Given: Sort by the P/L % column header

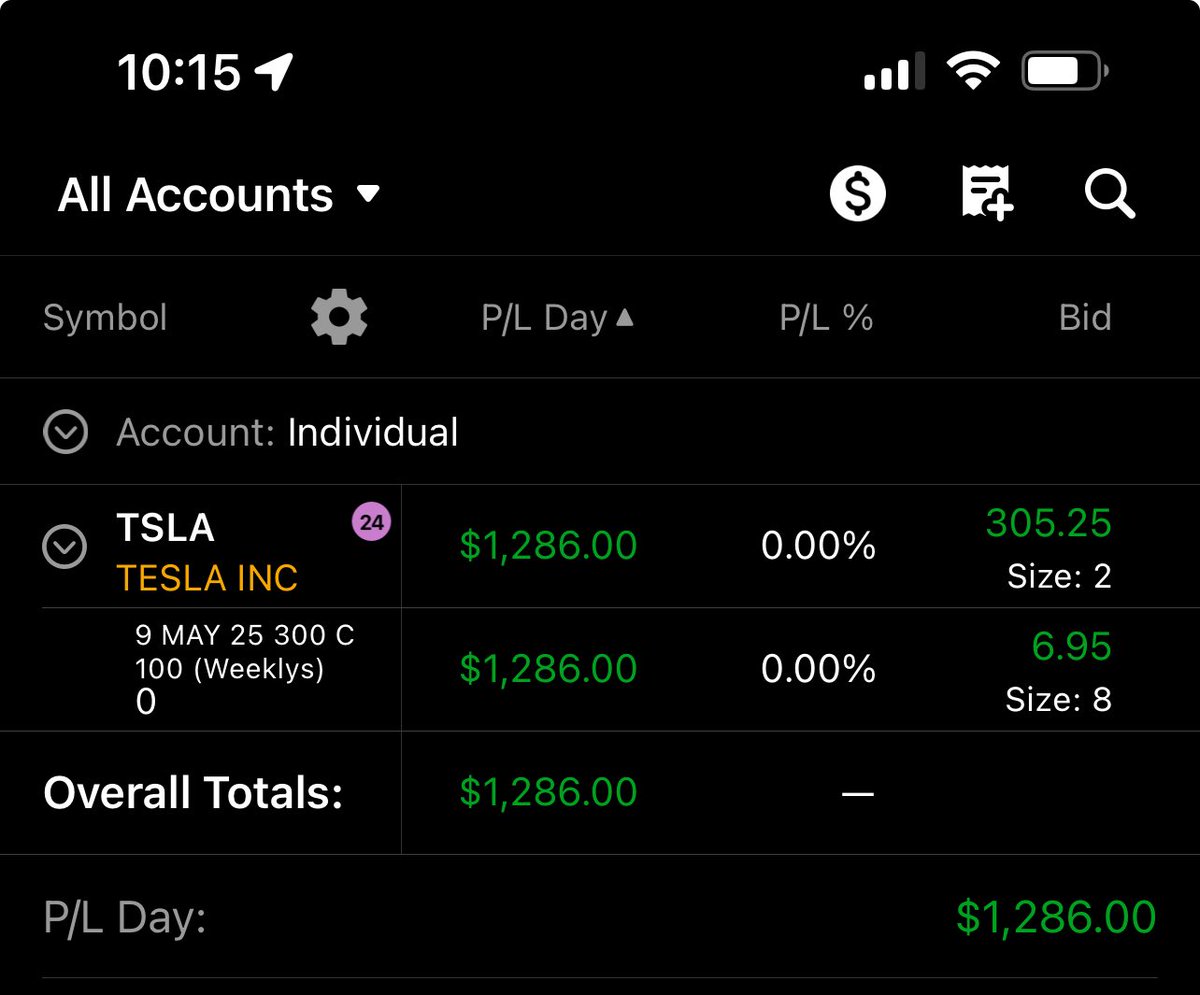Looking at the screenshot, I should pyautogui.click(x=826, y=318).
